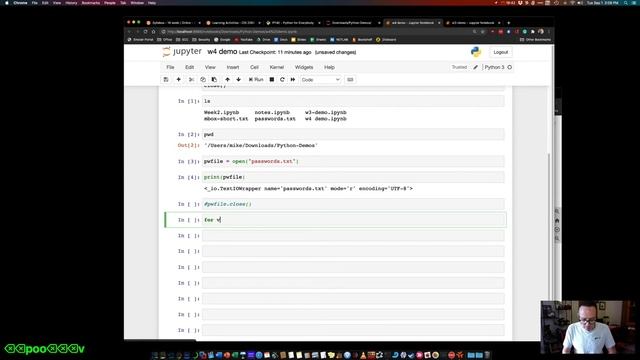This screenshot has width=640, height=360.
Task: Switch to the w3-demo Jupyter Notebook tab
Action: (472, 23)
